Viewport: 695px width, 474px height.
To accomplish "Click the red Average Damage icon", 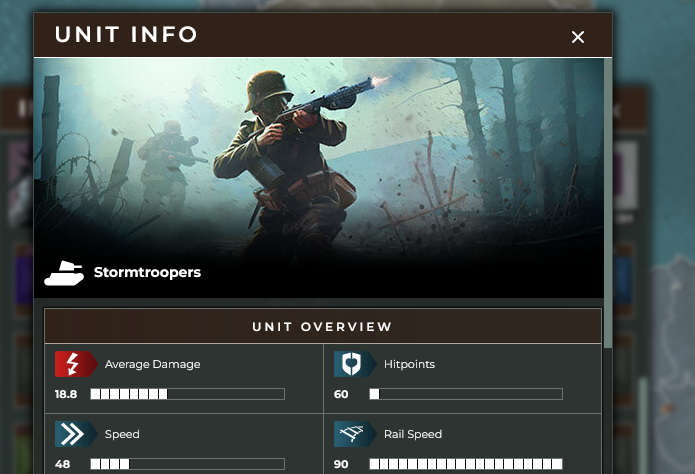I will 76,364.
